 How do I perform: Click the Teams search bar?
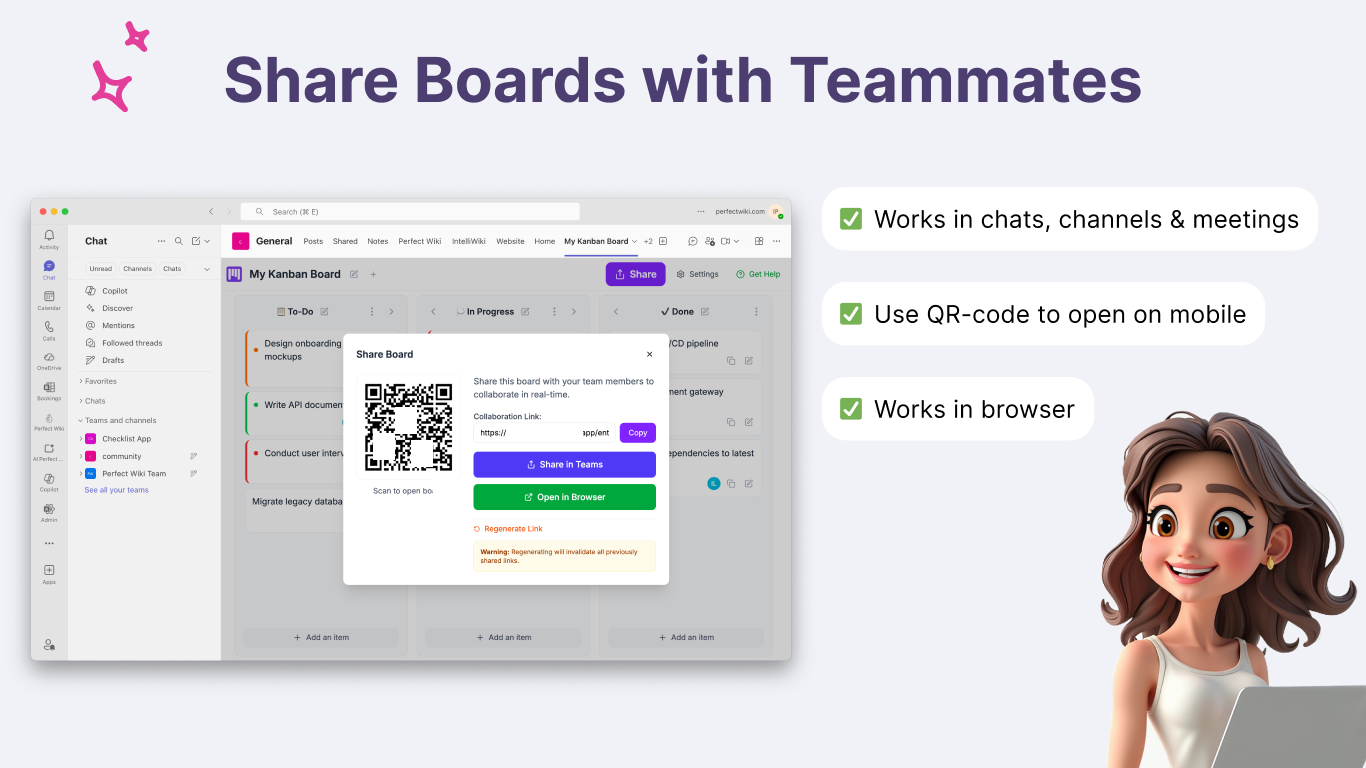[410, 212]
